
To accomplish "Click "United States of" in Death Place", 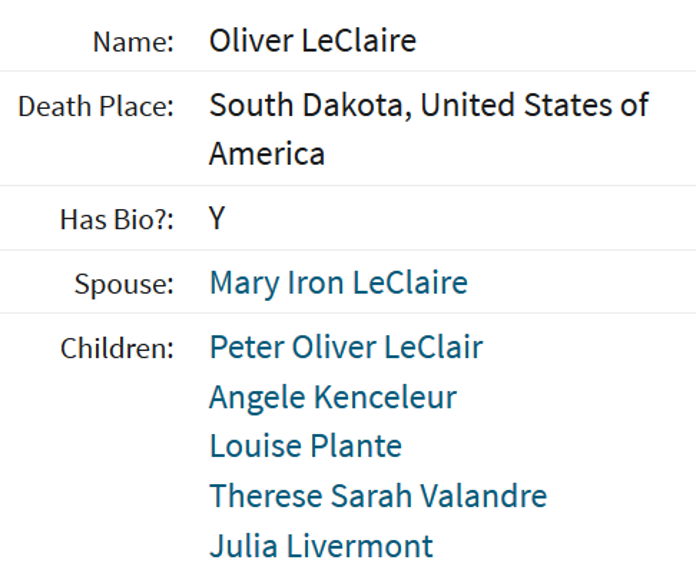I will [534, 106].
